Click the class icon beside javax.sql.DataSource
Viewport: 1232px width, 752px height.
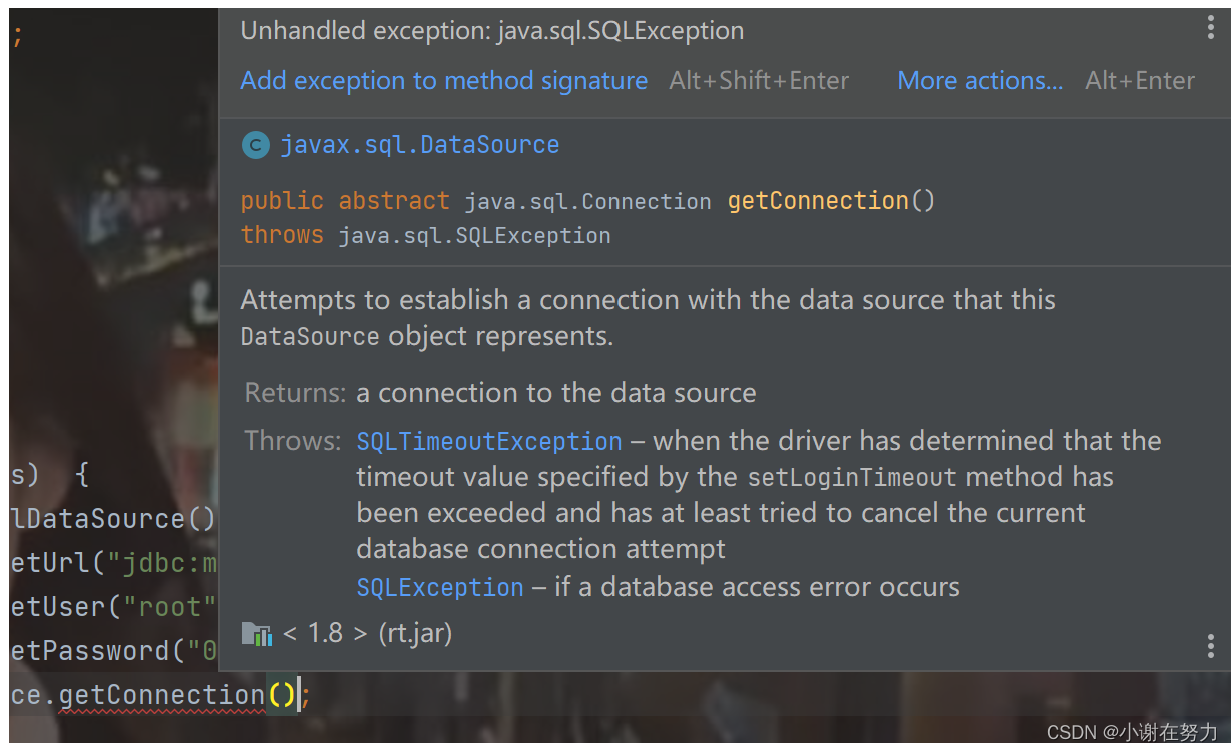[256, 146]
